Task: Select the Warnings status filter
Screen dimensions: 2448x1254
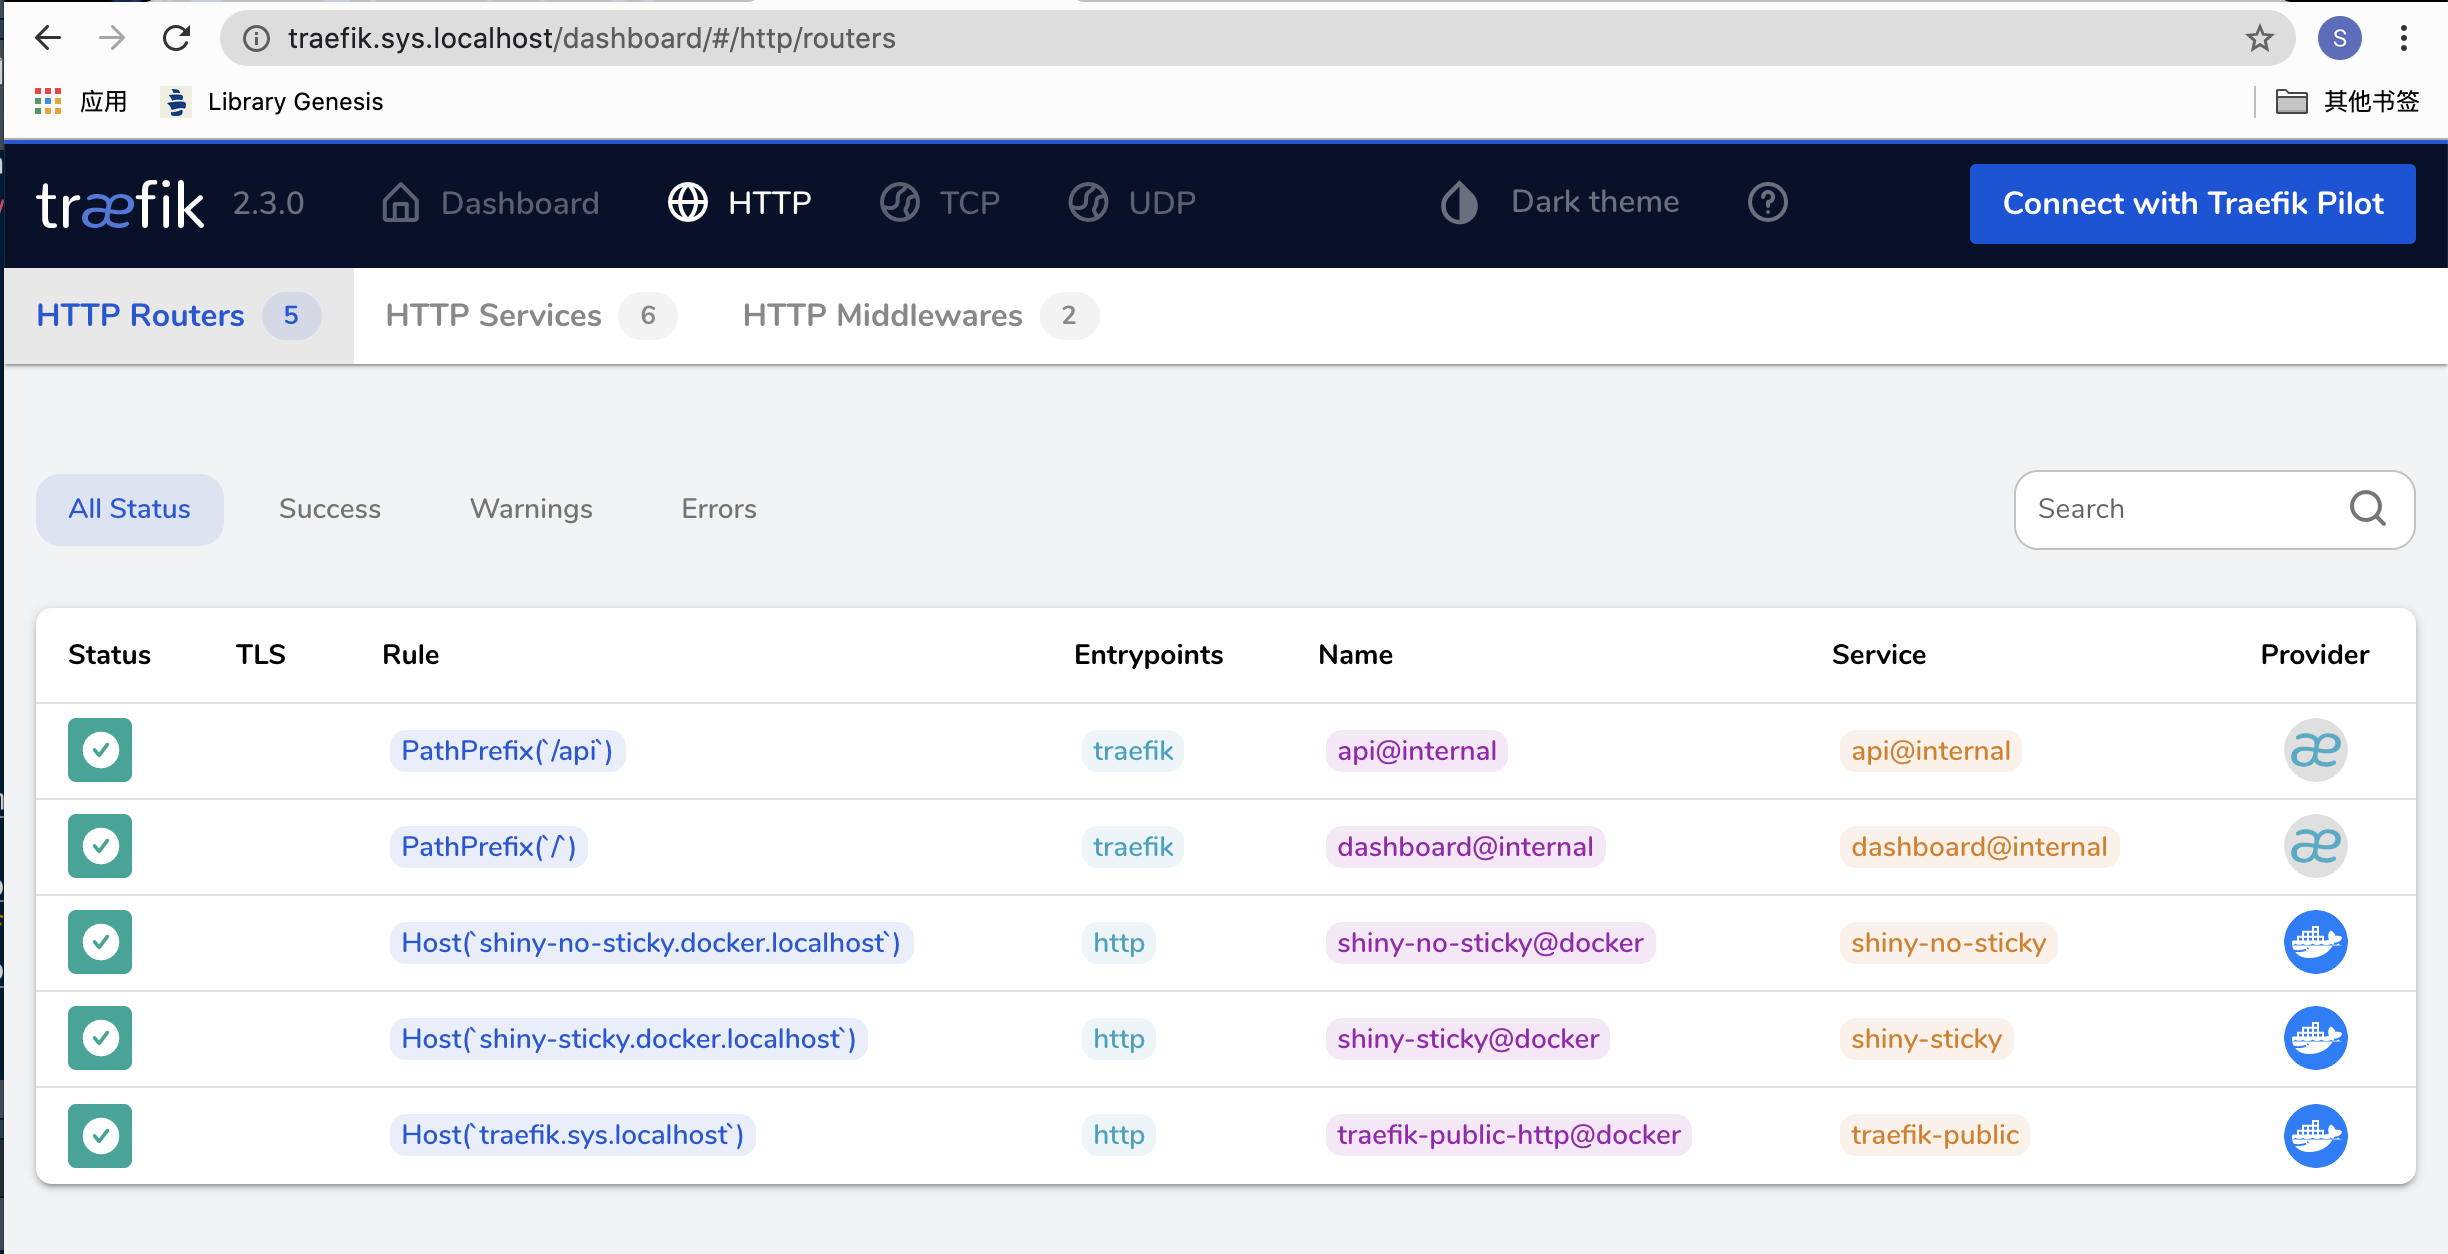Action: pyautogui.click(x=531, y=509)
